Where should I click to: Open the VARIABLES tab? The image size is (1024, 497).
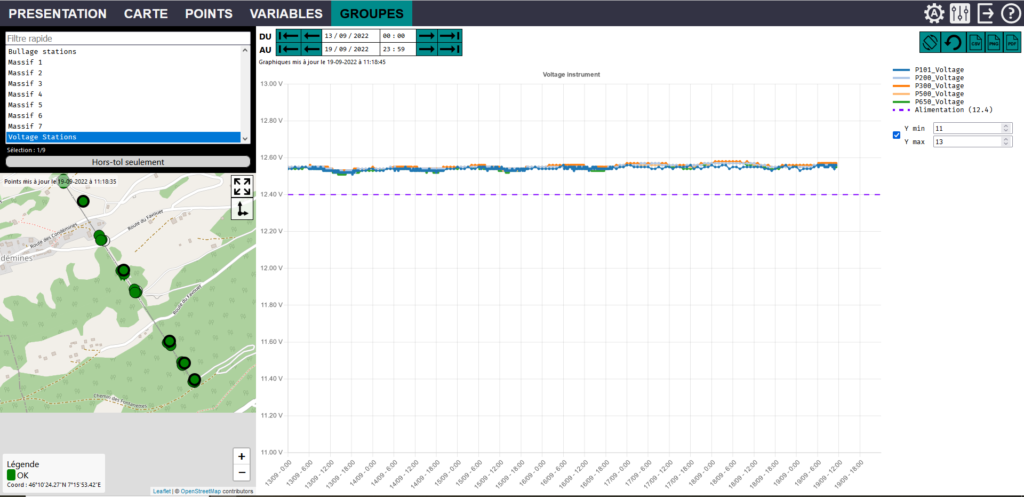point(285,13)
